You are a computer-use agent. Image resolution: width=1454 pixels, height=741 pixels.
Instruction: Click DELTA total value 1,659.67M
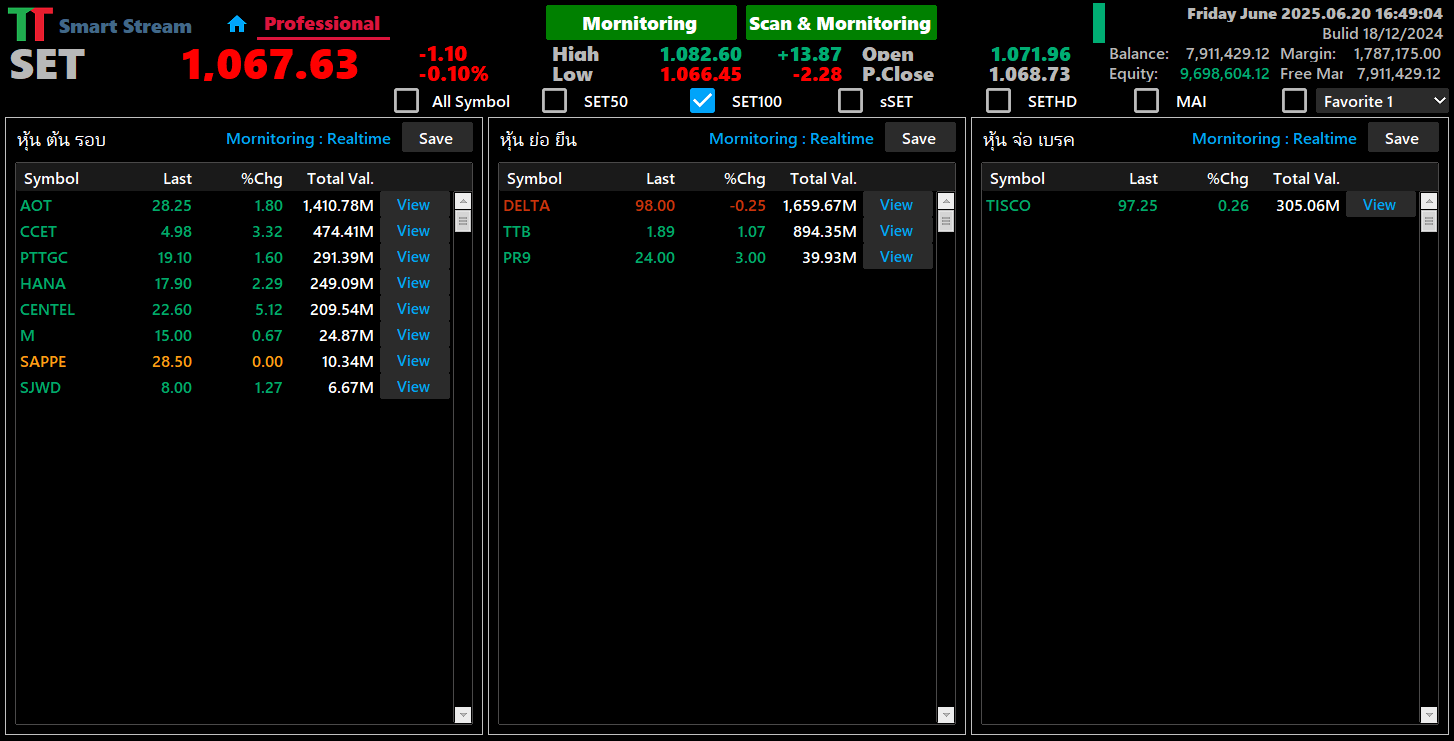(x=819, y=206)
